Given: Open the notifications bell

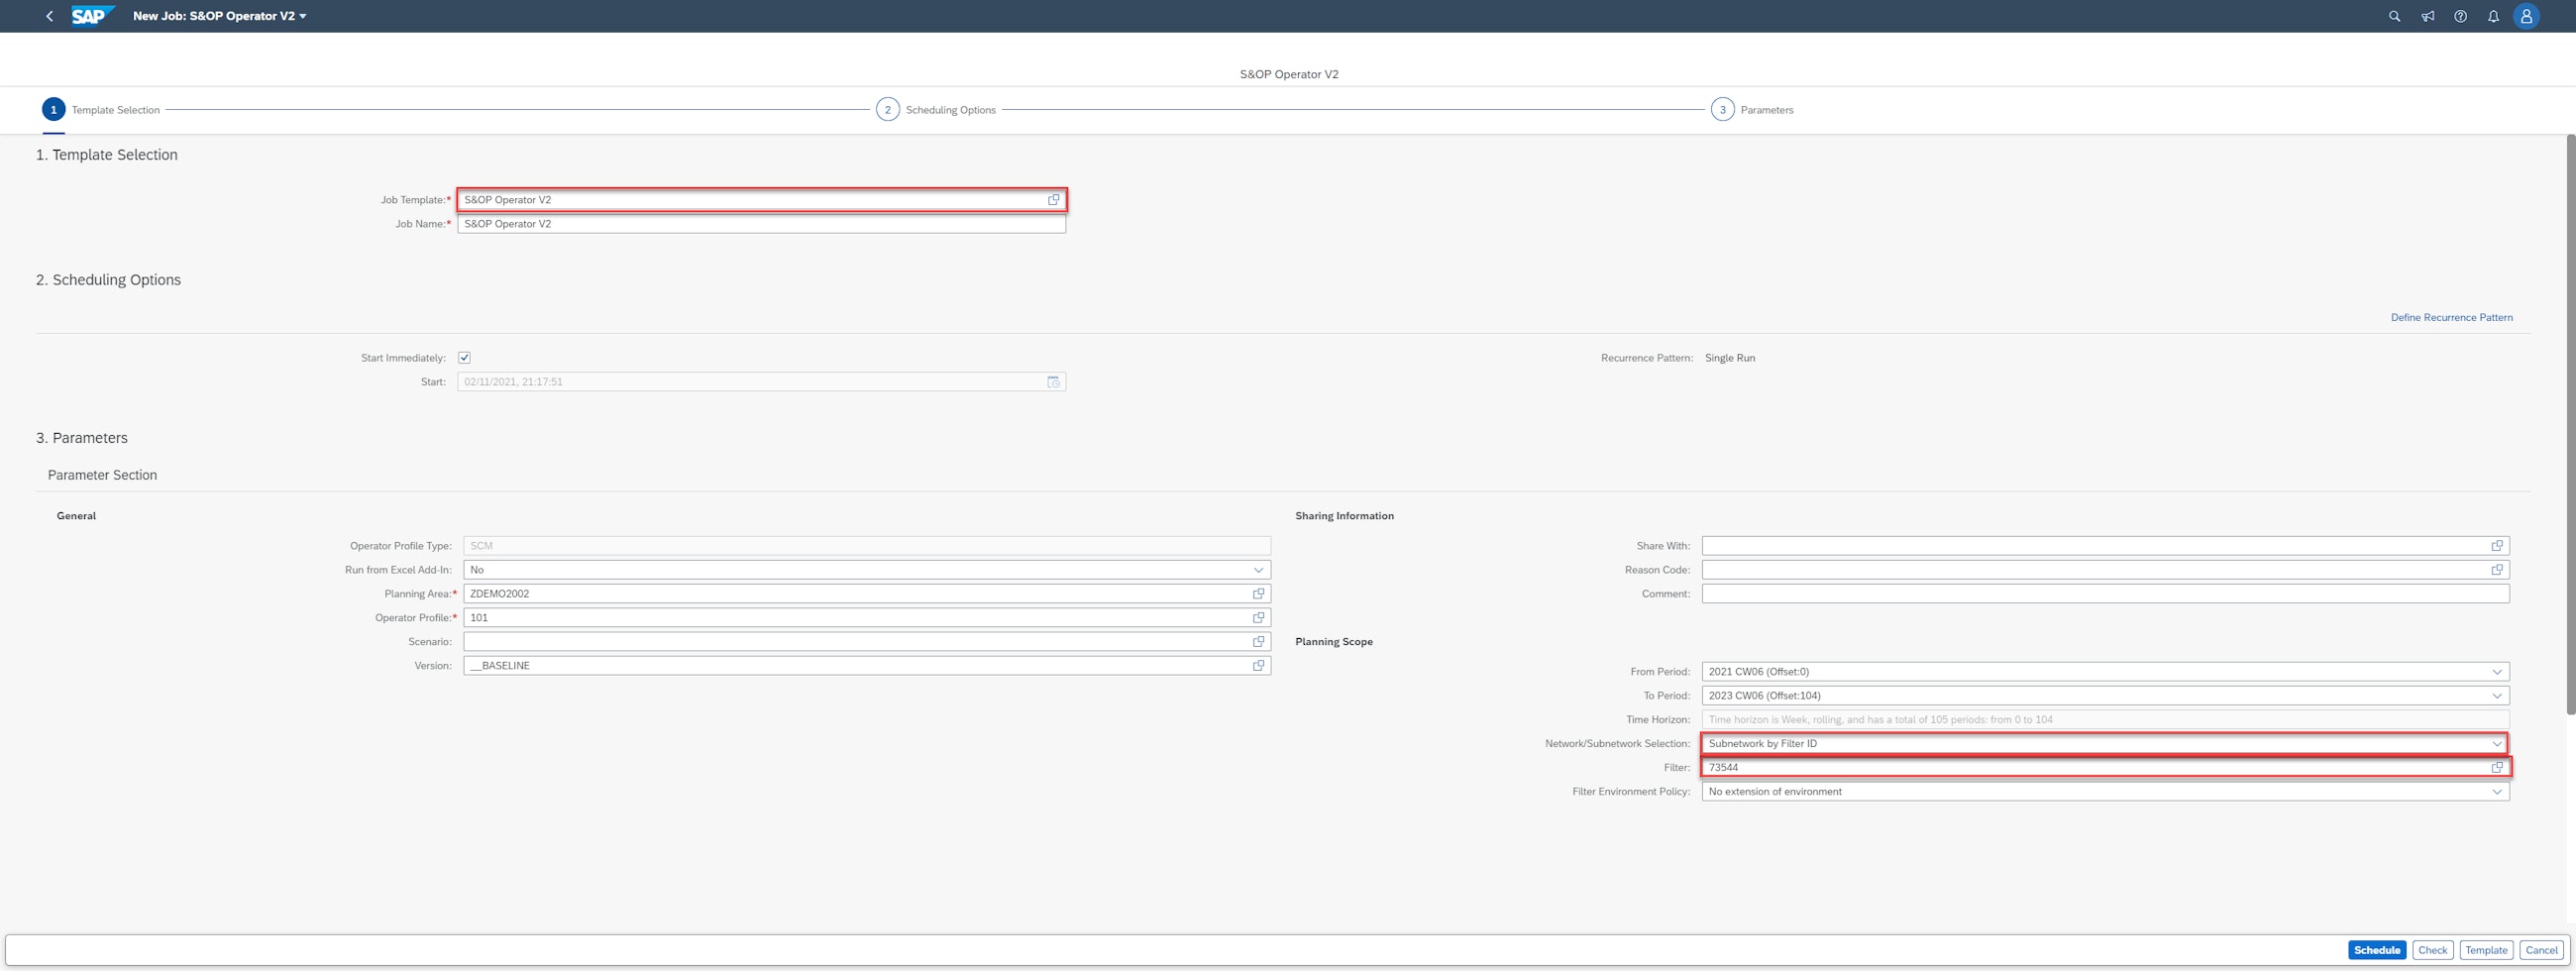Looking at the screenshot, I should 2493,16.
